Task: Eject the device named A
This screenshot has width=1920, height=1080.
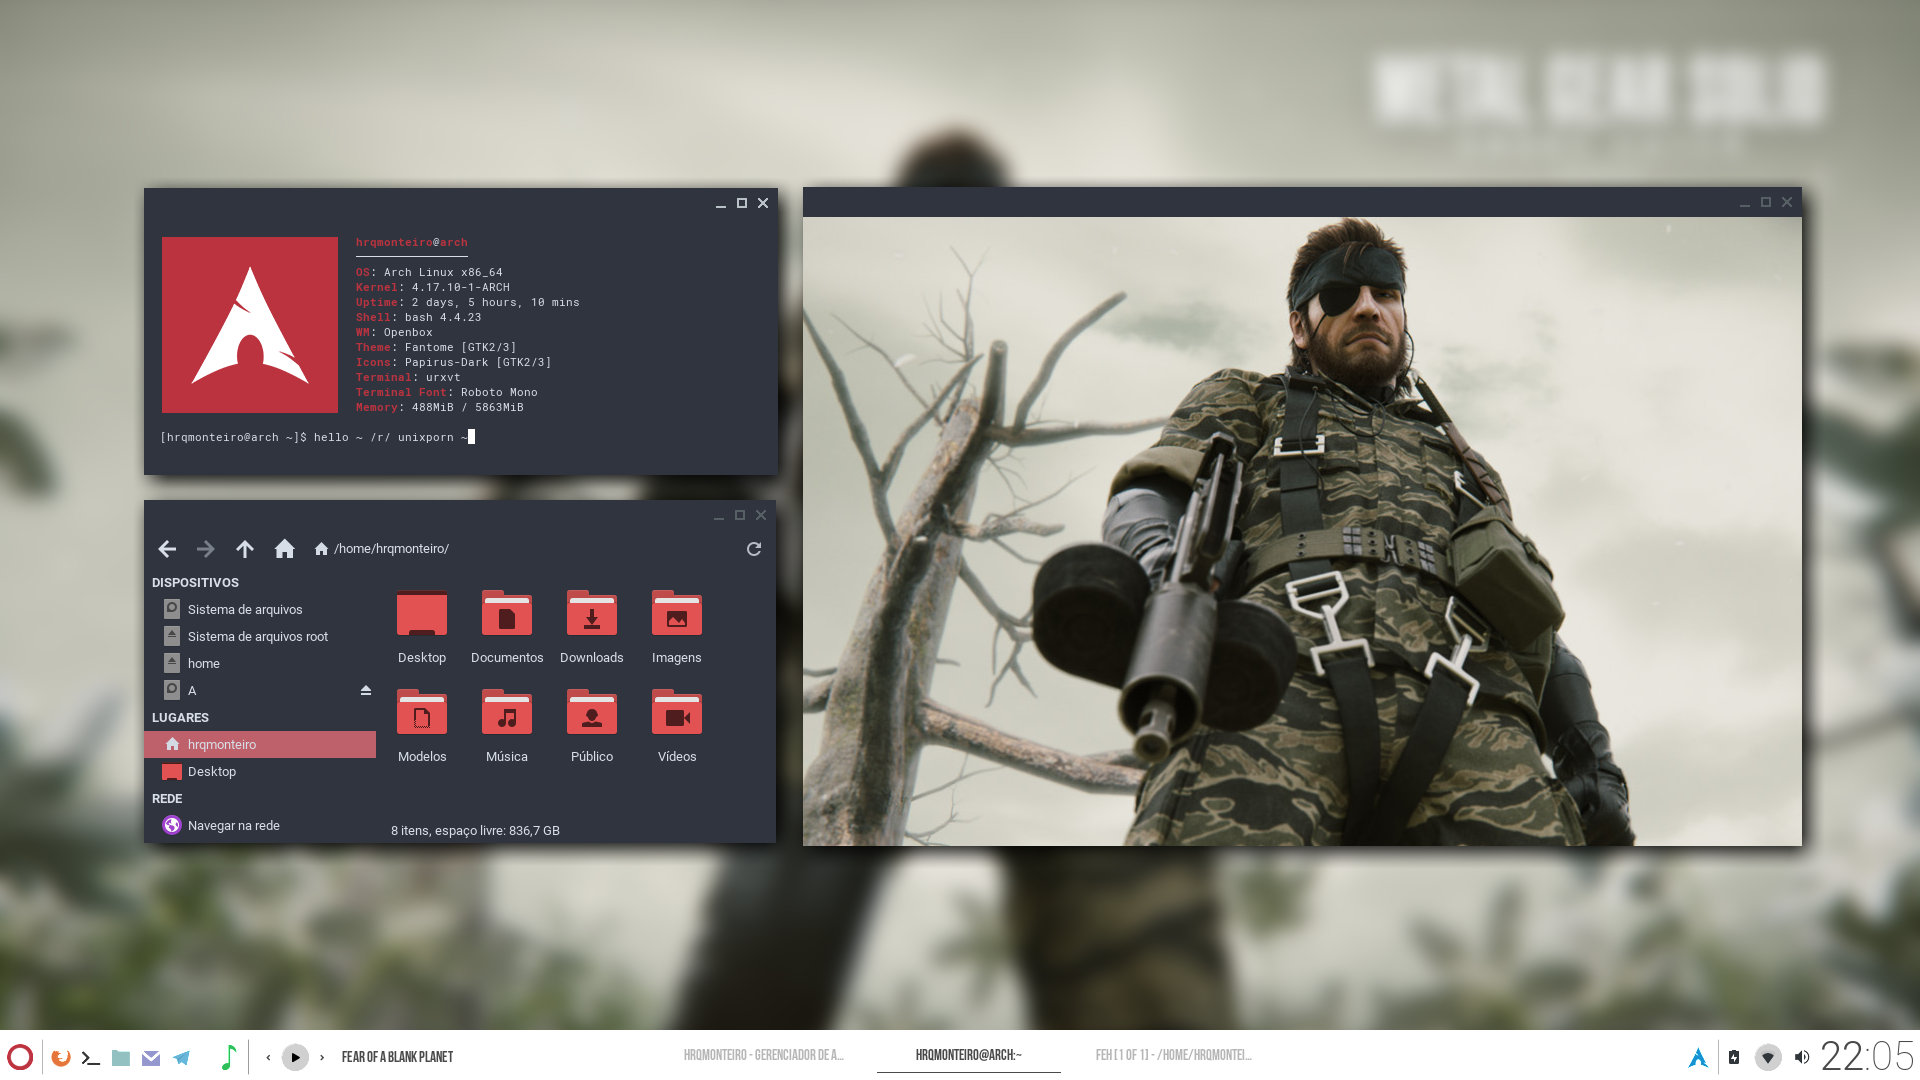Action: (x=366, y=690)
